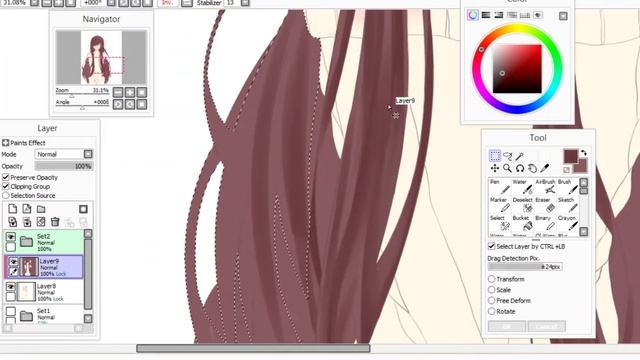Viewport: 640px width, 360px height.
Task: Click Navigator zoom in plus button
Action: [x=130, y=92]
